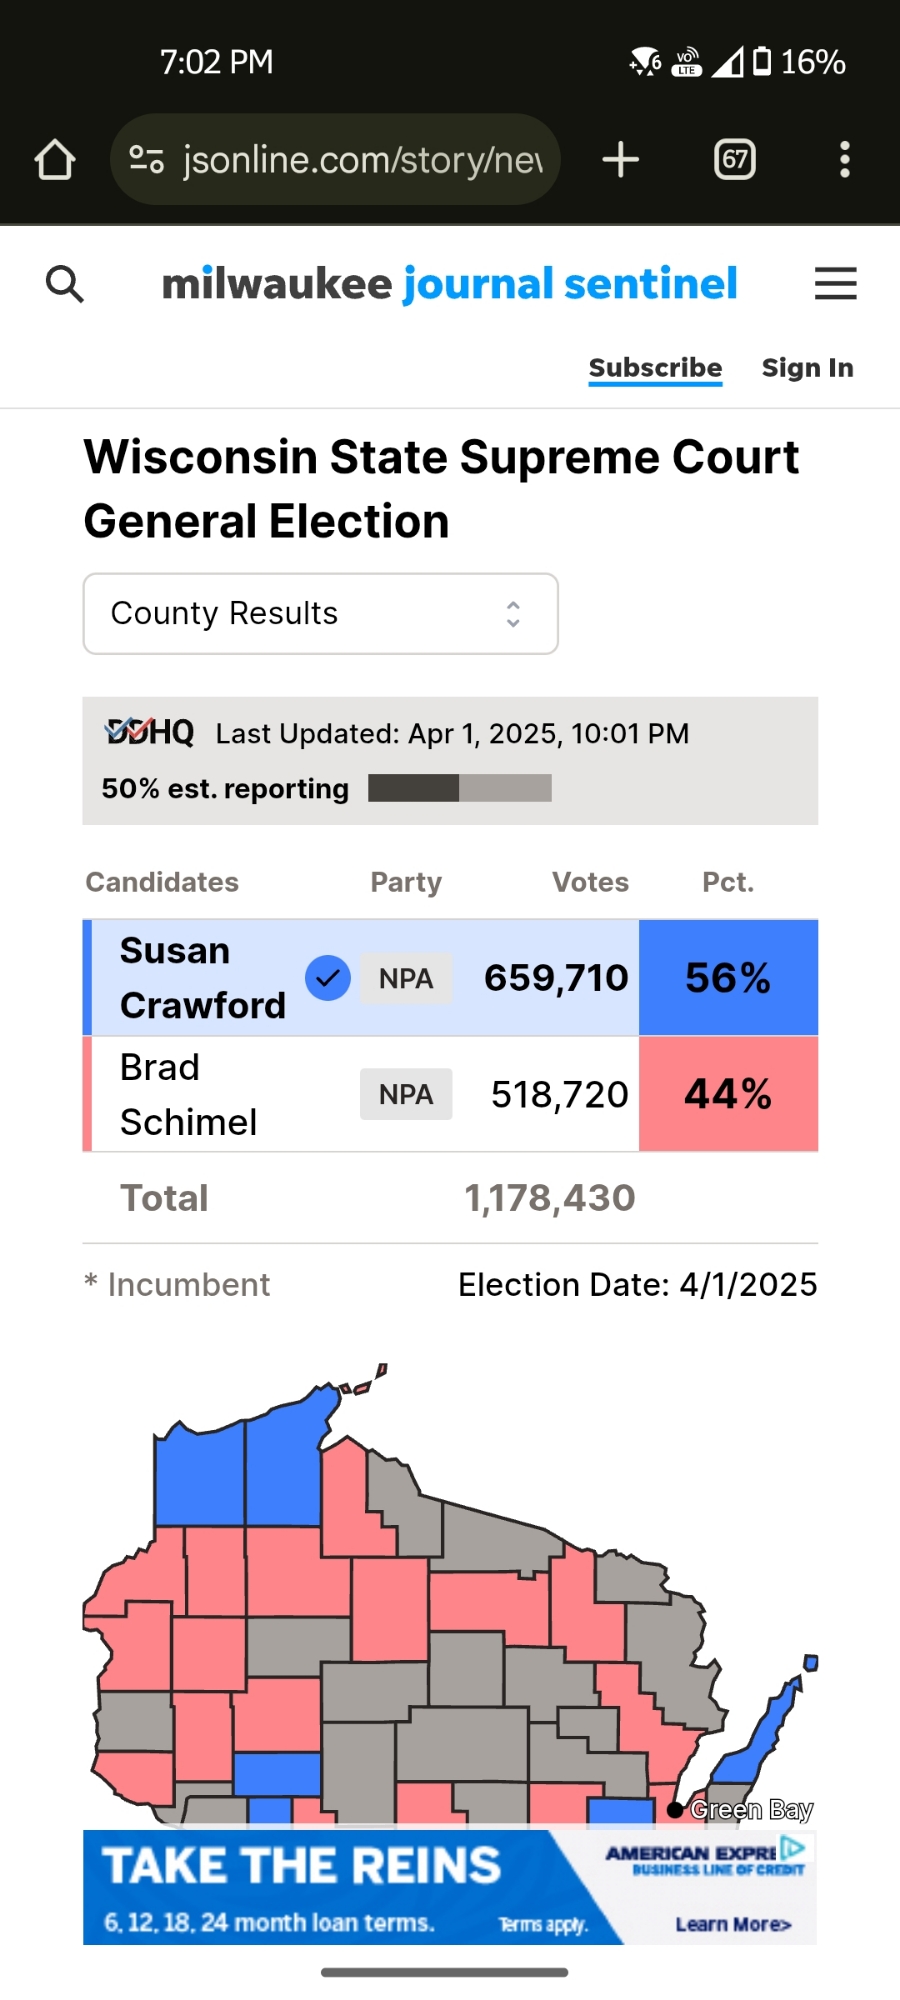Tap the site search magnifier icon
900x2000 pixels.
65,284
